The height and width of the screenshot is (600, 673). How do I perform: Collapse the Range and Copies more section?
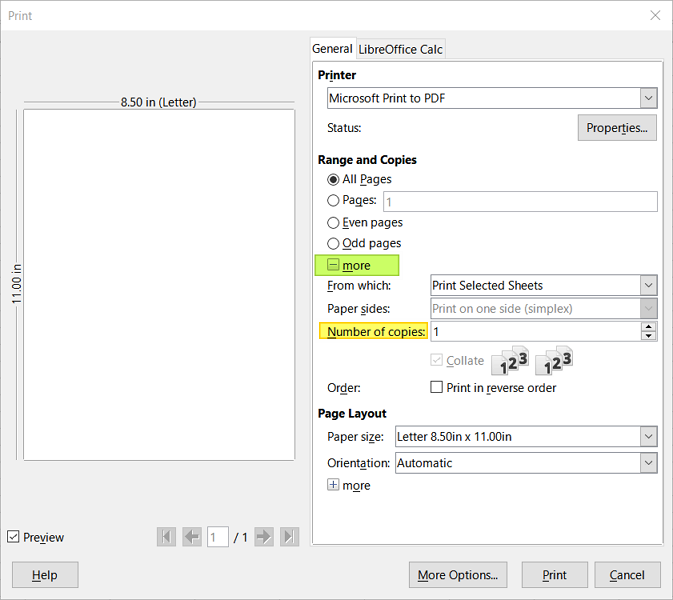coord(333,265)
